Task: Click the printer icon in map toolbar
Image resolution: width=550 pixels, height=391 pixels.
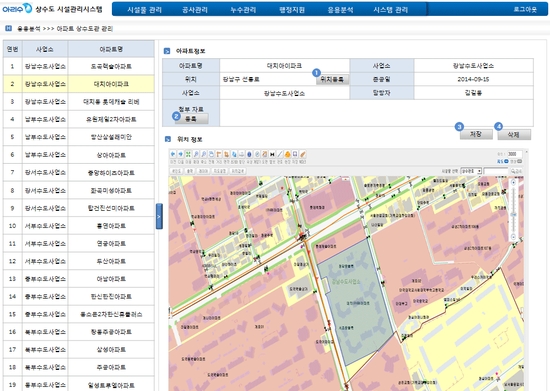Action: pos(242,154)
